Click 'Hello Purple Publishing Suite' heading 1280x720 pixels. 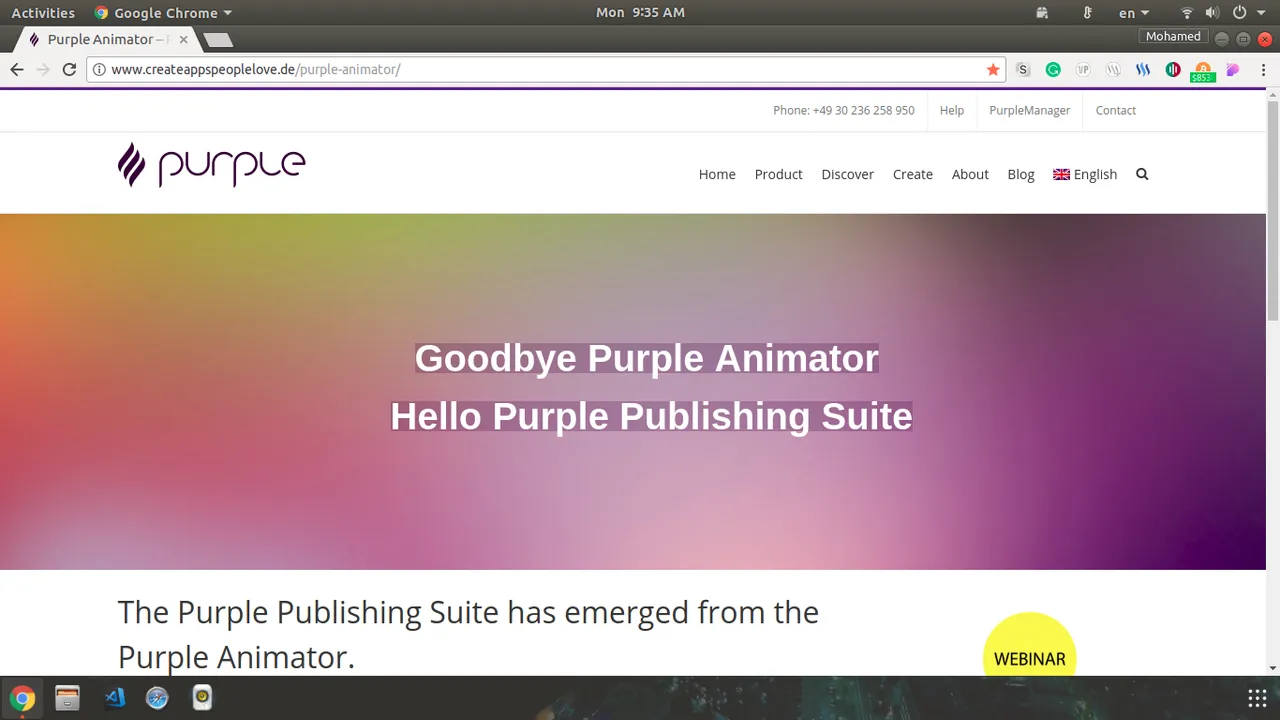651,416
